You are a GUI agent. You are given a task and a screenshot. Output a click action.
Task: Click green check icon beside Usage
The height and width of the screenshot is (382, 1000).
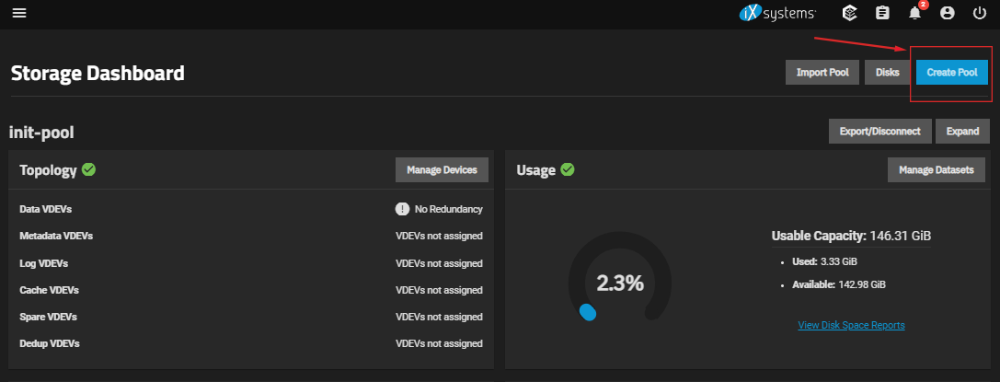pos(567,170)
